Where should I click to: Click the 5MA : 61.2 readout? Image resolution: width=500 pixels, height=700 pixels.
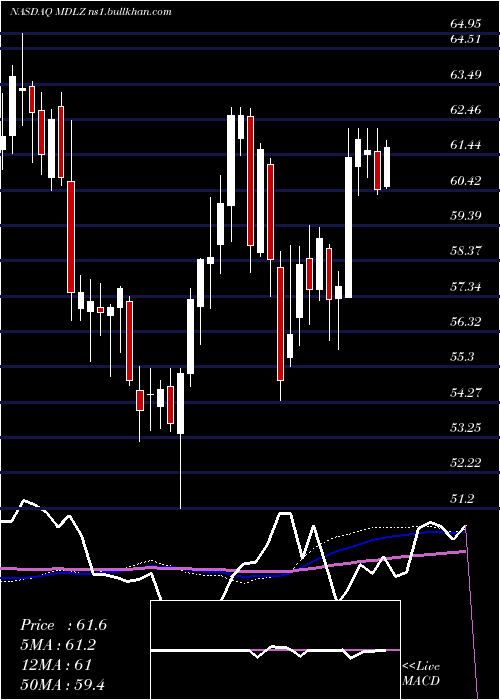pyautogui.click(x=58, y=645)
